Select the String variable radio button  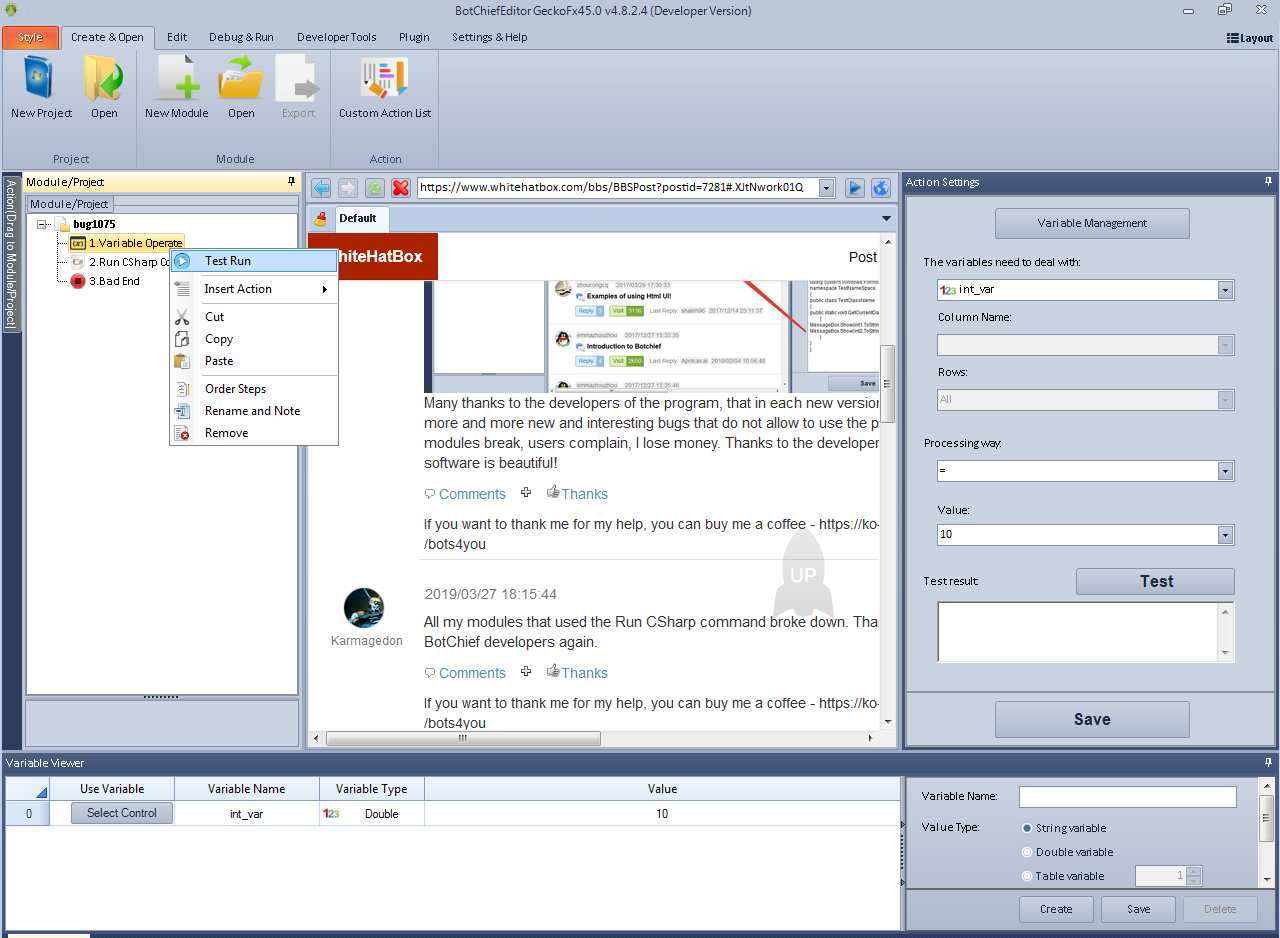1027,828
